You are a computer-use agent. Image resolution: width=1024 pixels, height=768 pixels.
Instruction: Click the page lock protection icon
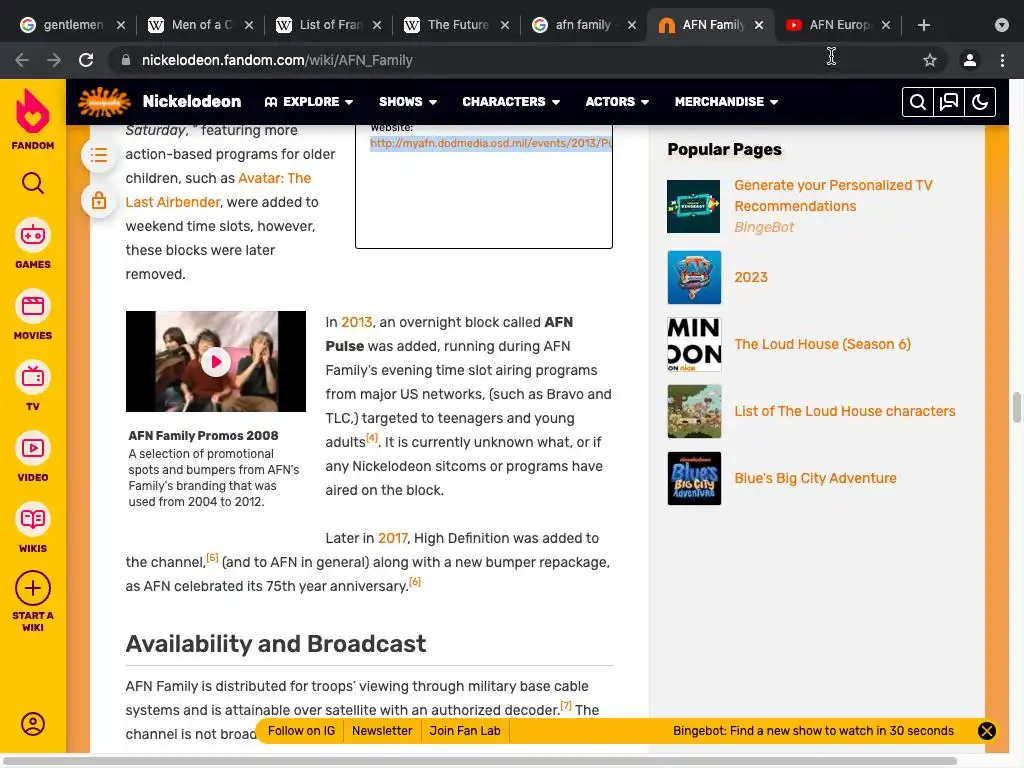[99, 200]
